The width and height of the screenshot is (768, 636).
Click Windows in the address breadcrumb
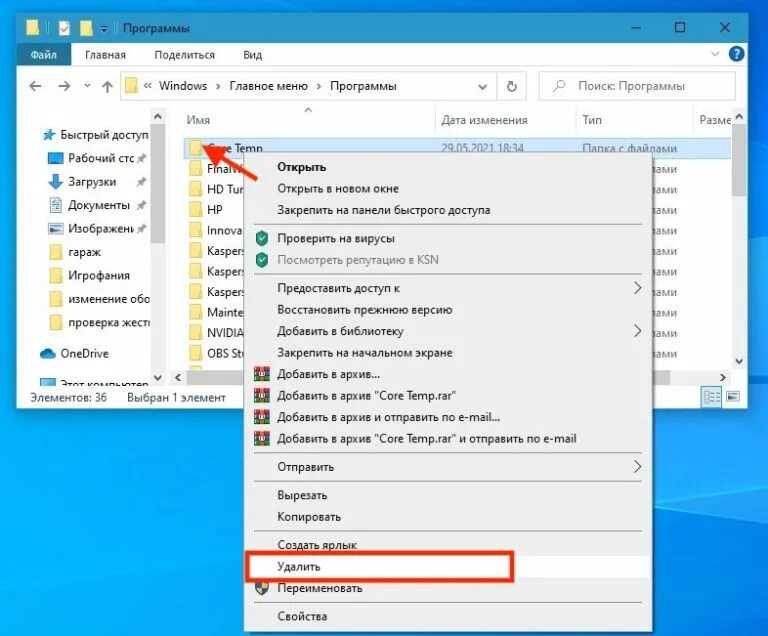click(183, 86)
